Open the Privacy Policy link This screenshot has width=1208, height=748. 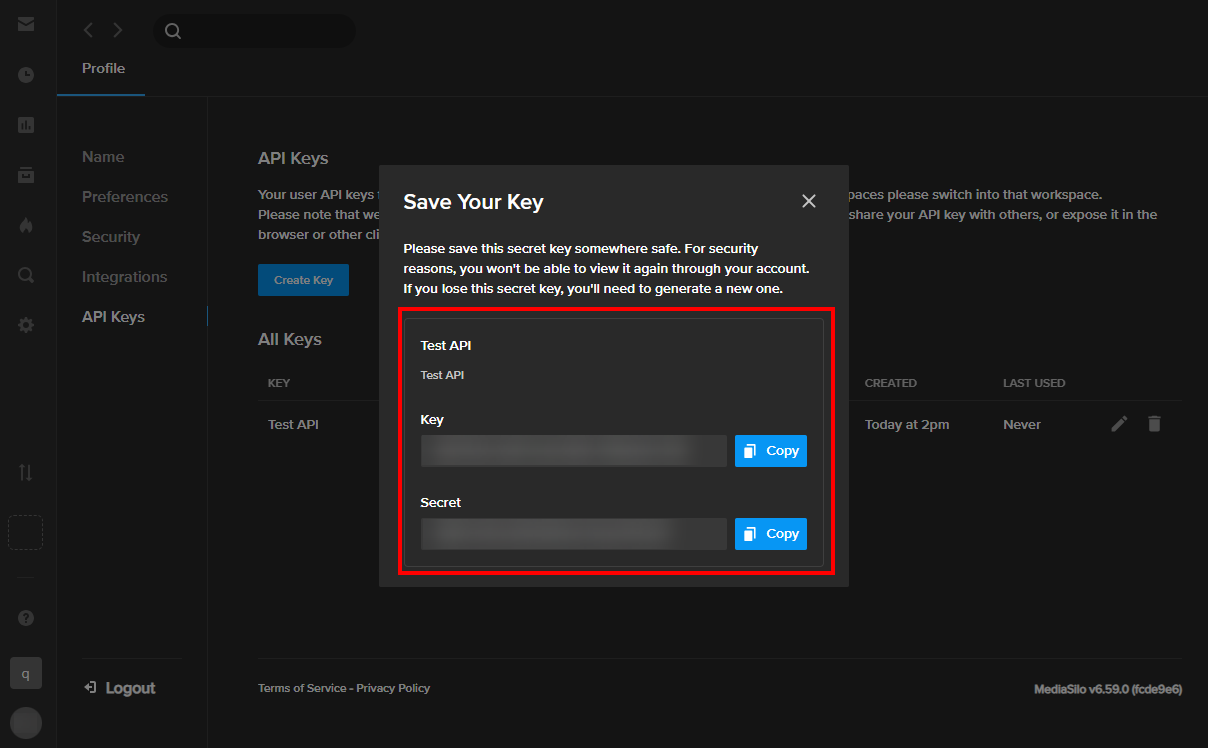393,688
